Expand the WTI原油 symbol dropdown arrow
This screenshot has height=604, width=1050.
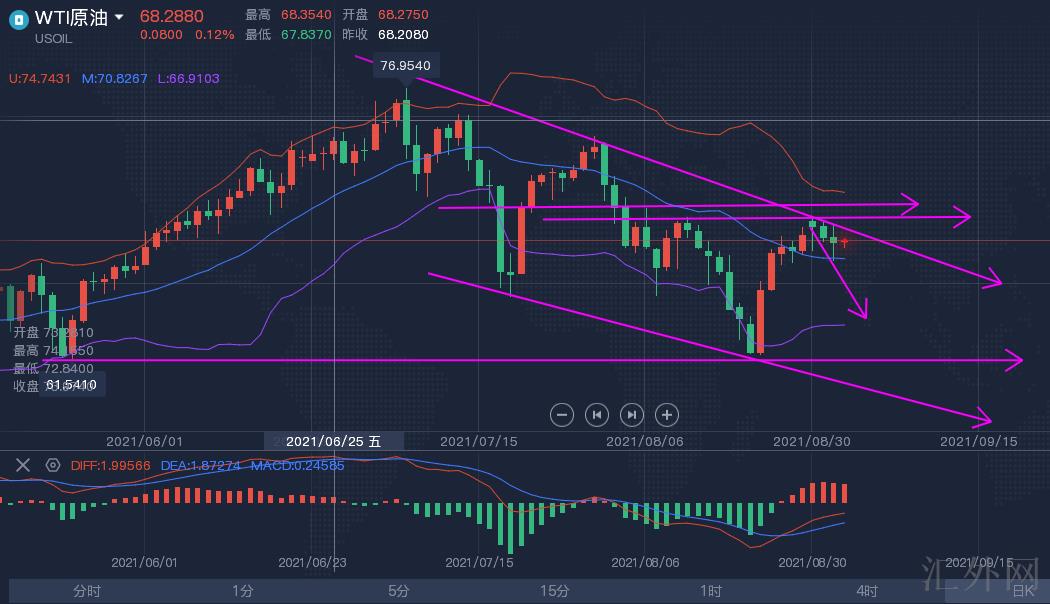coord(120,17)
